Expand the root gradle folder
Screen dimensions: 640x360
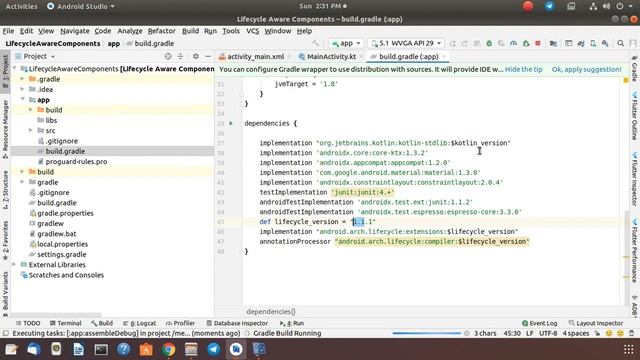tap(22, 182)
